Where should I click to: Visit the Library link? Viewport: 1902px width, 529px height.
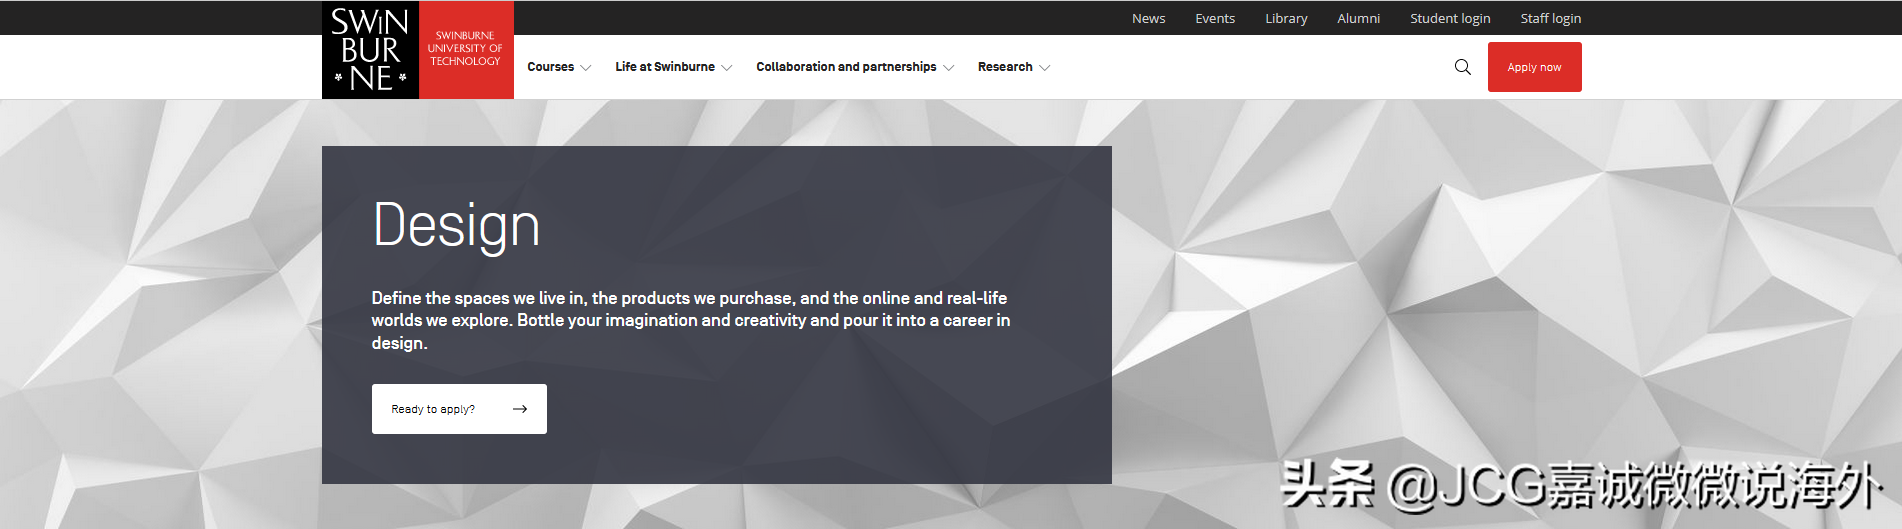point(1286,18)
